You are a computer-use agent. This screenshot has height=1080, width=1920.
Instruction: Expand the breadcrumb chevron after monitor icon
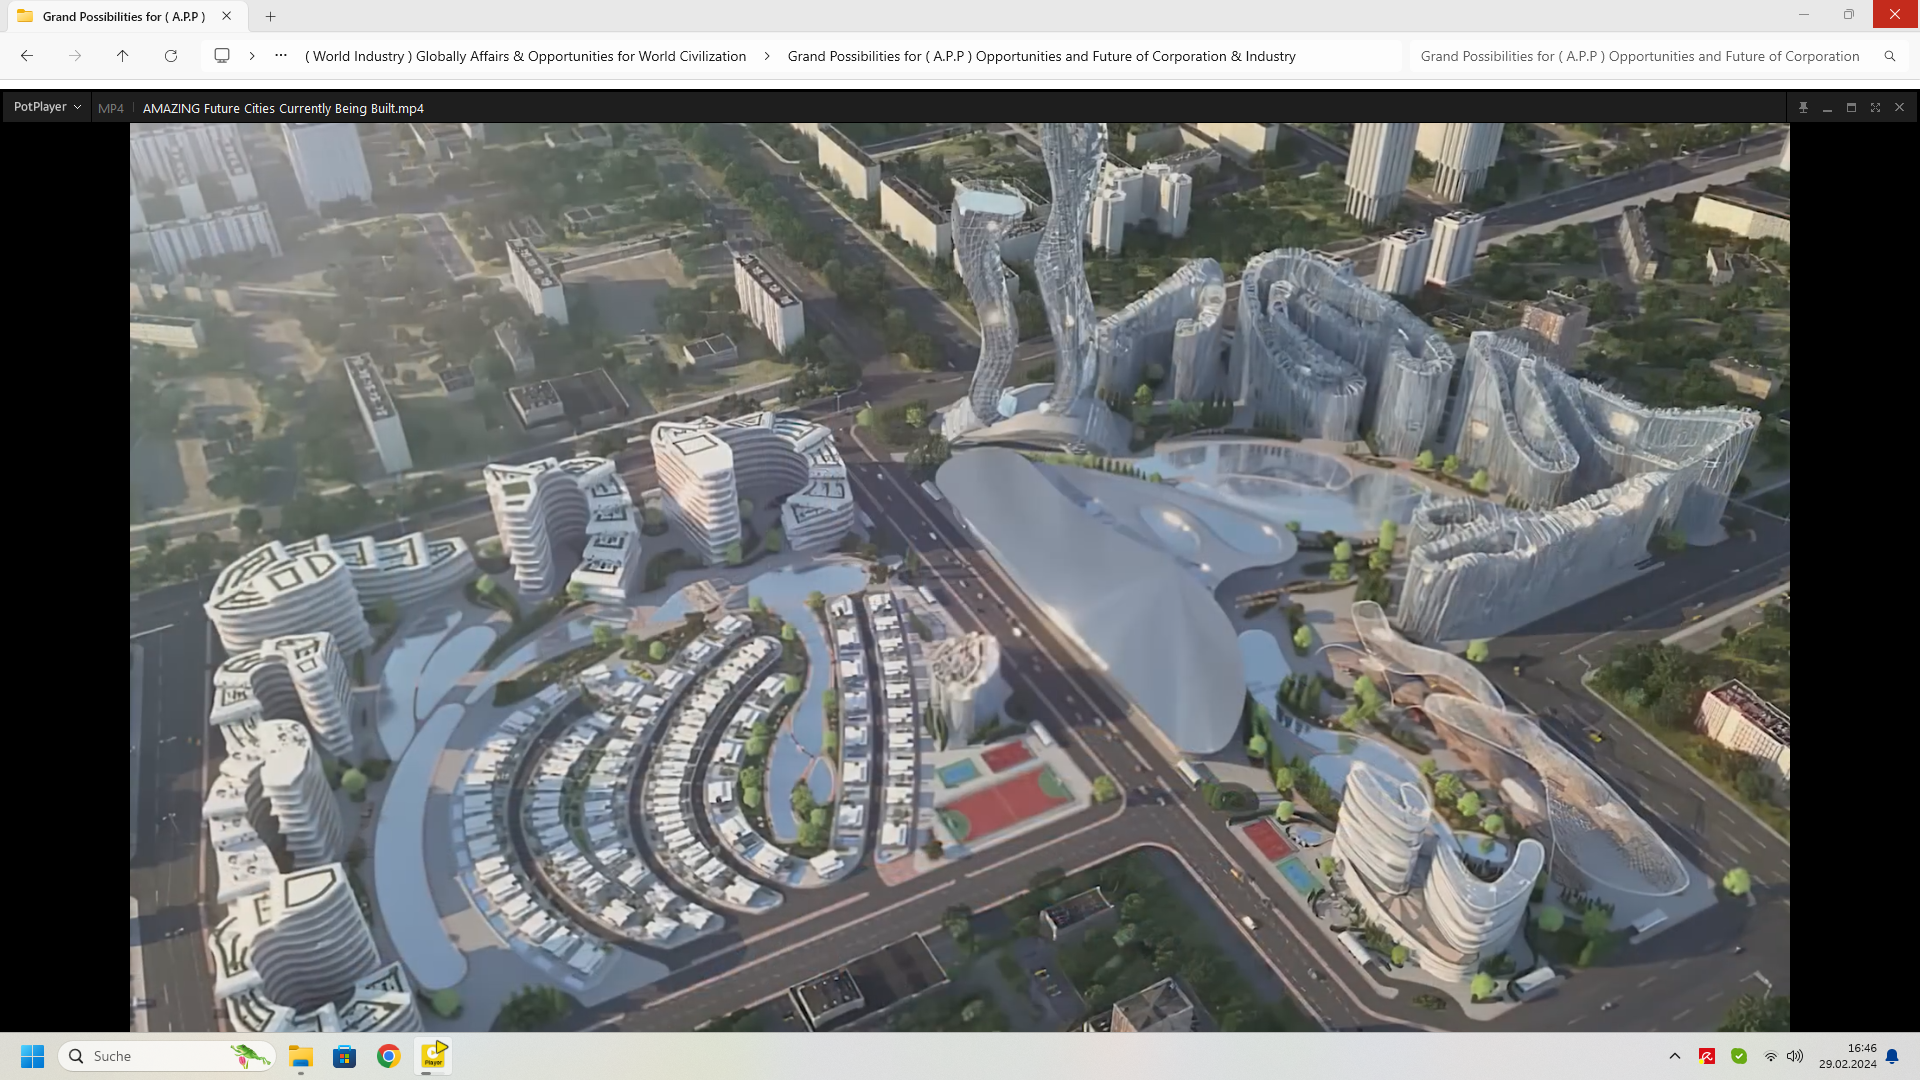click(x=252, y=56)
